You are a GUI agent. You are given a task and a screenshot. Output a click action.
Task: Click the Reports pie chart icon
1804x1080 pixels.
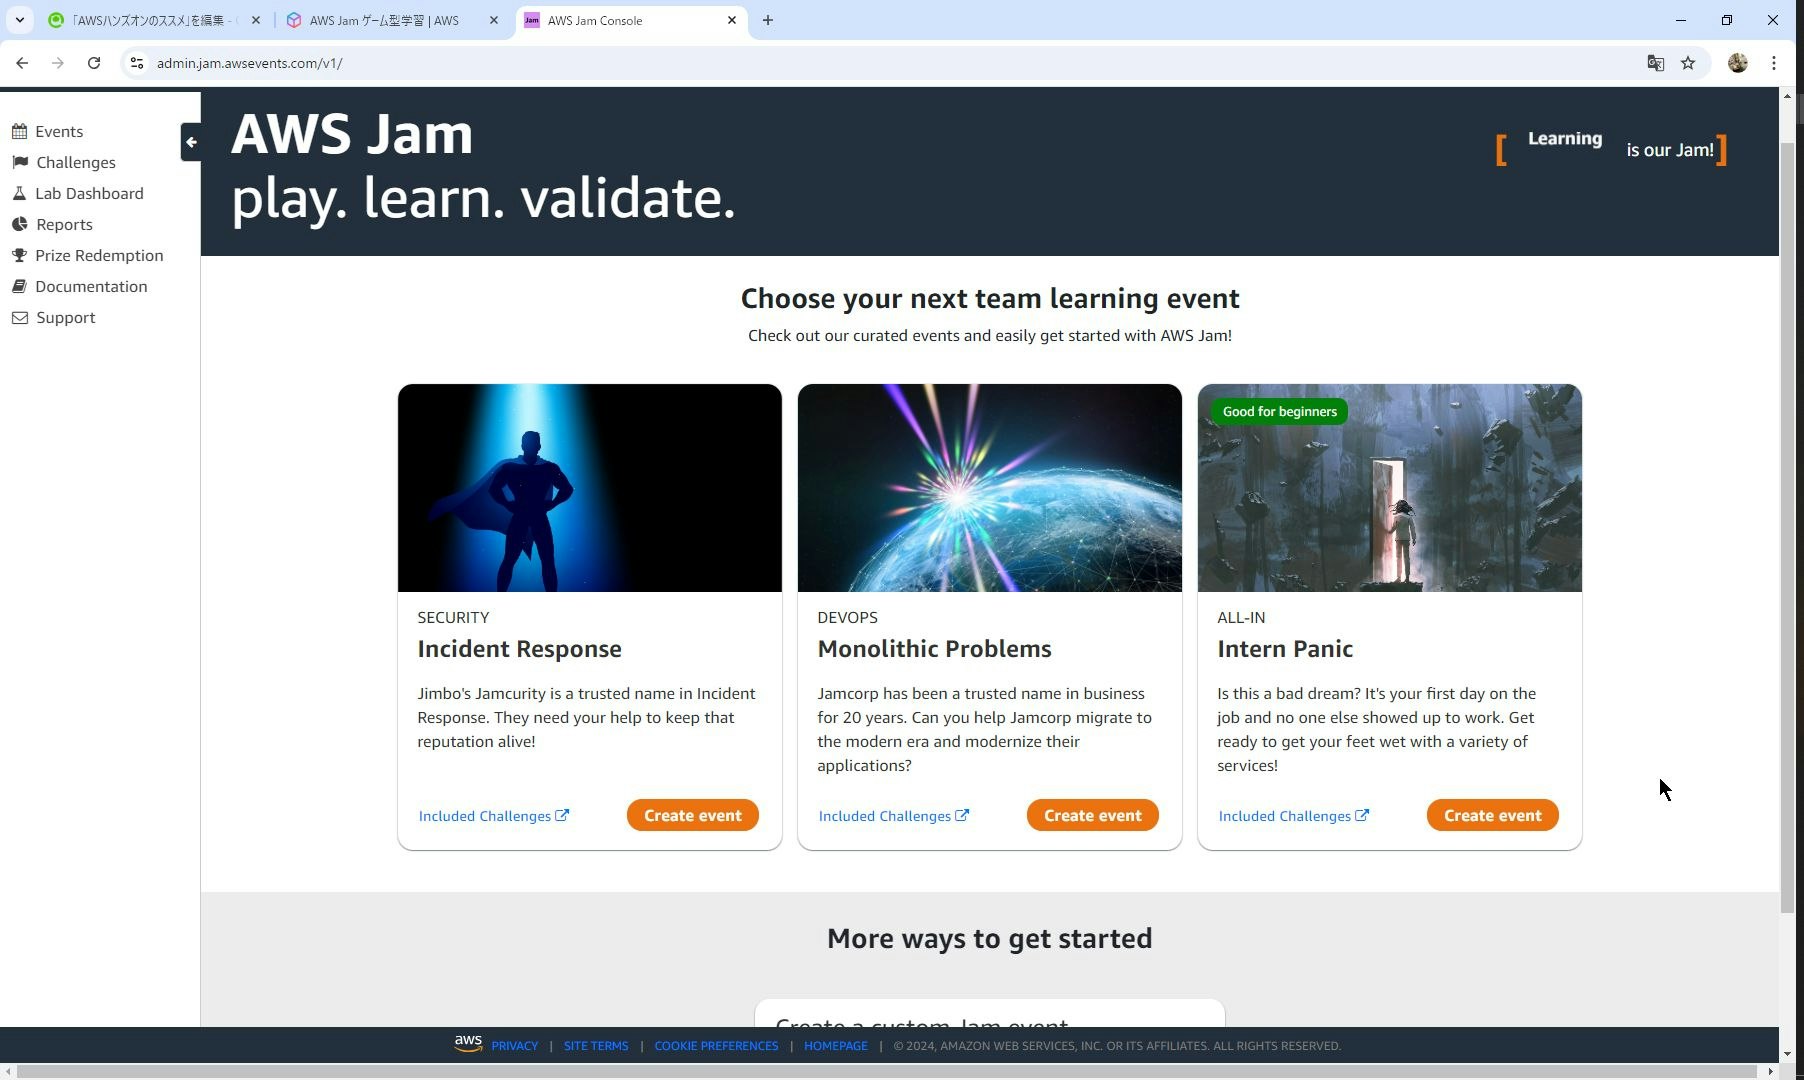point(19,224)
